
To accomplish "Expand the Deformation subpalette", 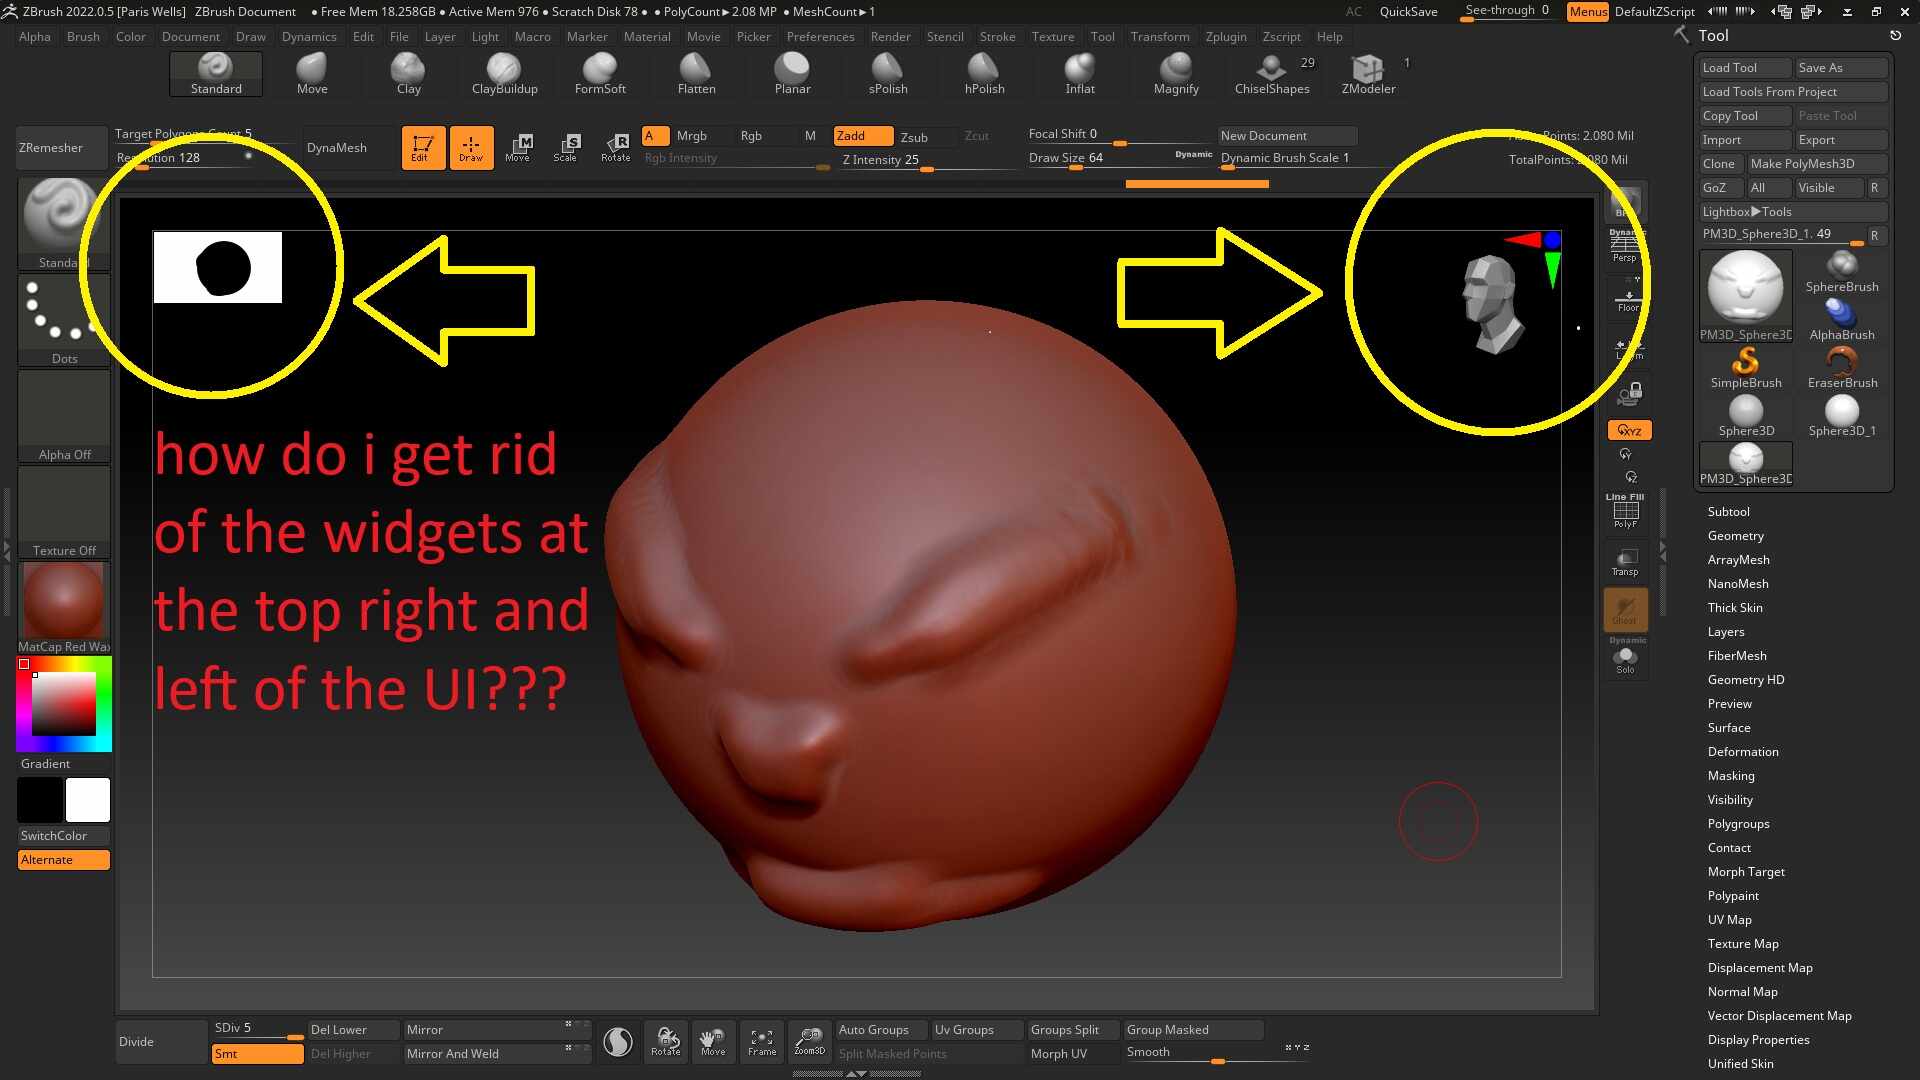I will 1742,752.
